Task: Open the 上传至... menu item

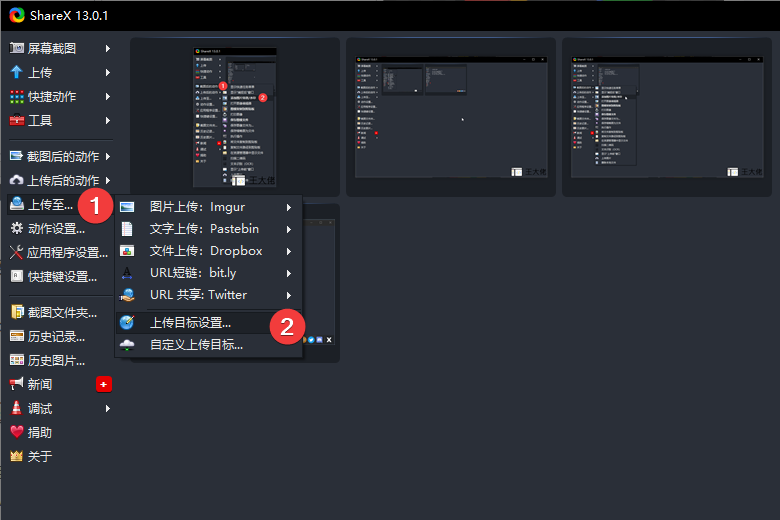Action: point(60,204)
